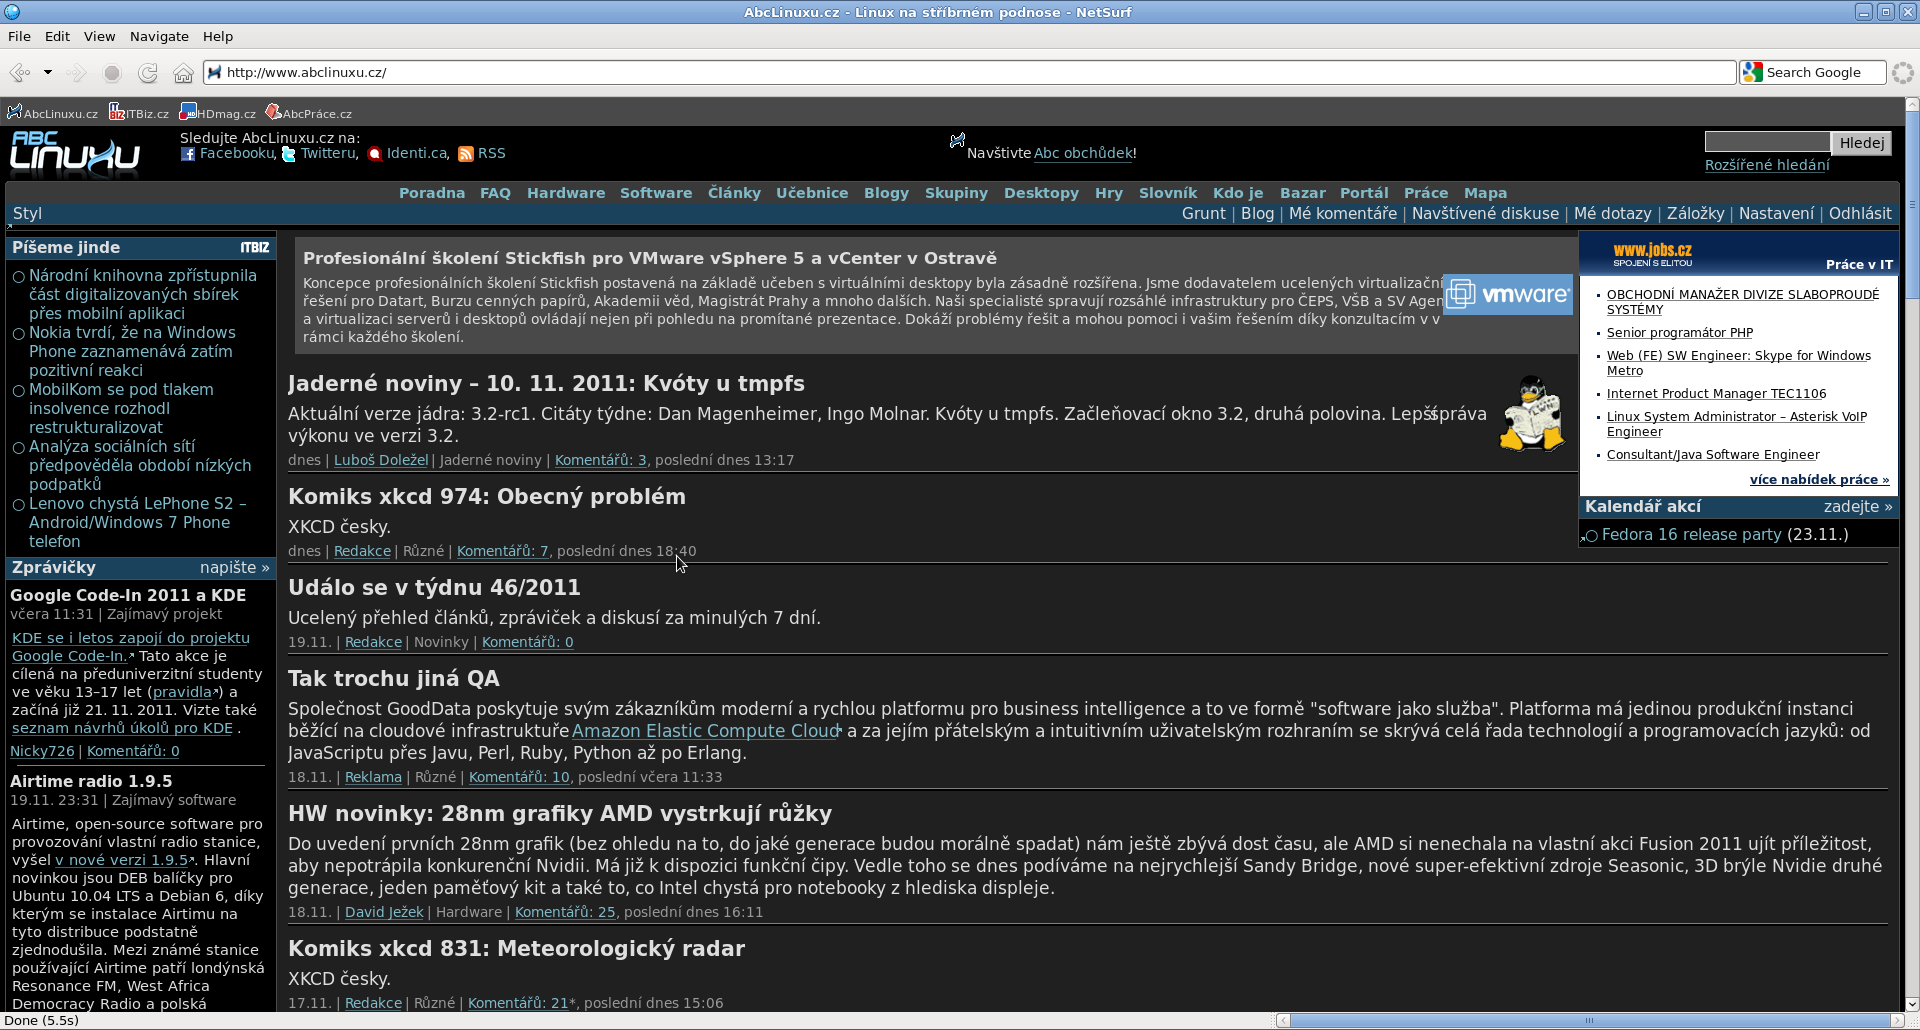Open the Software navigation tab
This screenshot has height=1030, width=1920.
656,193
